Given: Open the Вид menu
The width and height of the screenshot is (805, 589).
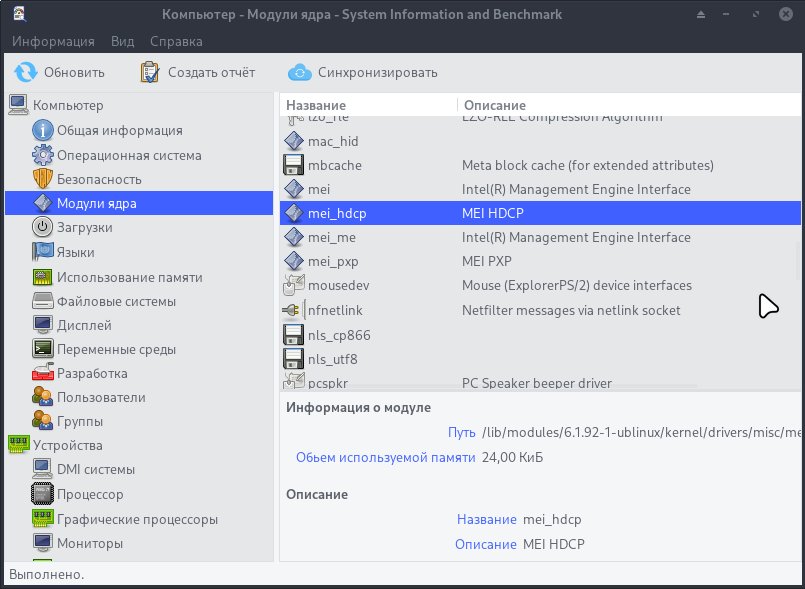Looking at the screenshot, I should click(122, 41).
